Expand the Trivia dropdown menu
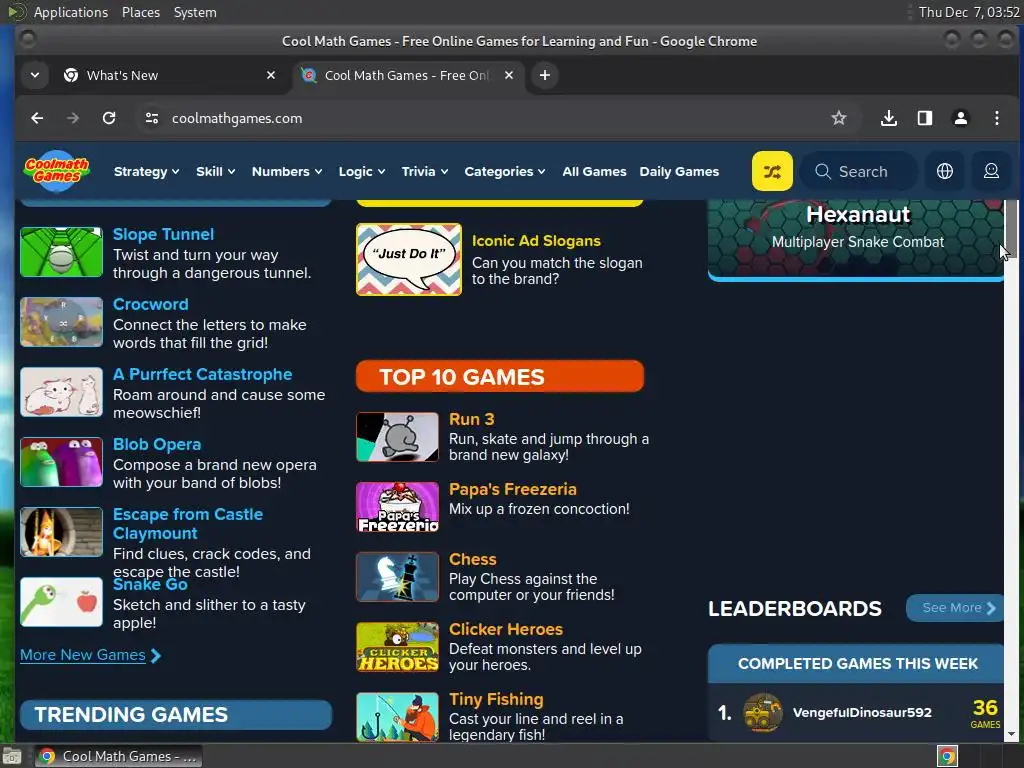This screenshot has width=1024, height=768. tap(424, 172)
